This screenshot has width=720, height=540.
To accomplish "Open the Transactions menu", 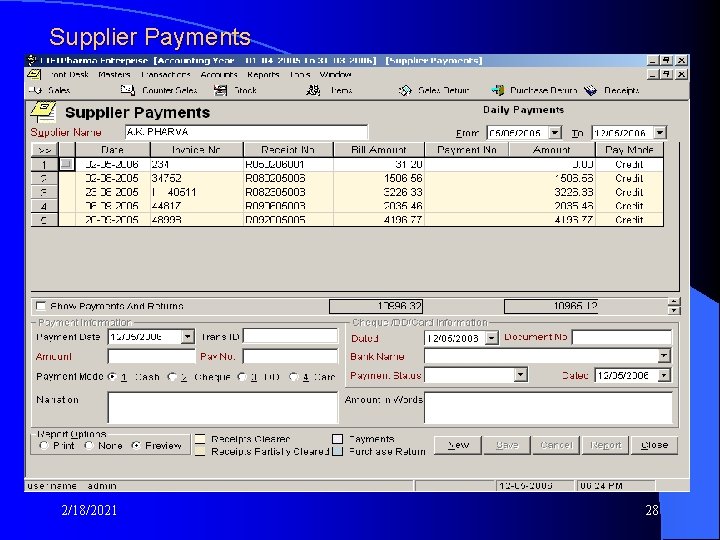I will (166, 74).
